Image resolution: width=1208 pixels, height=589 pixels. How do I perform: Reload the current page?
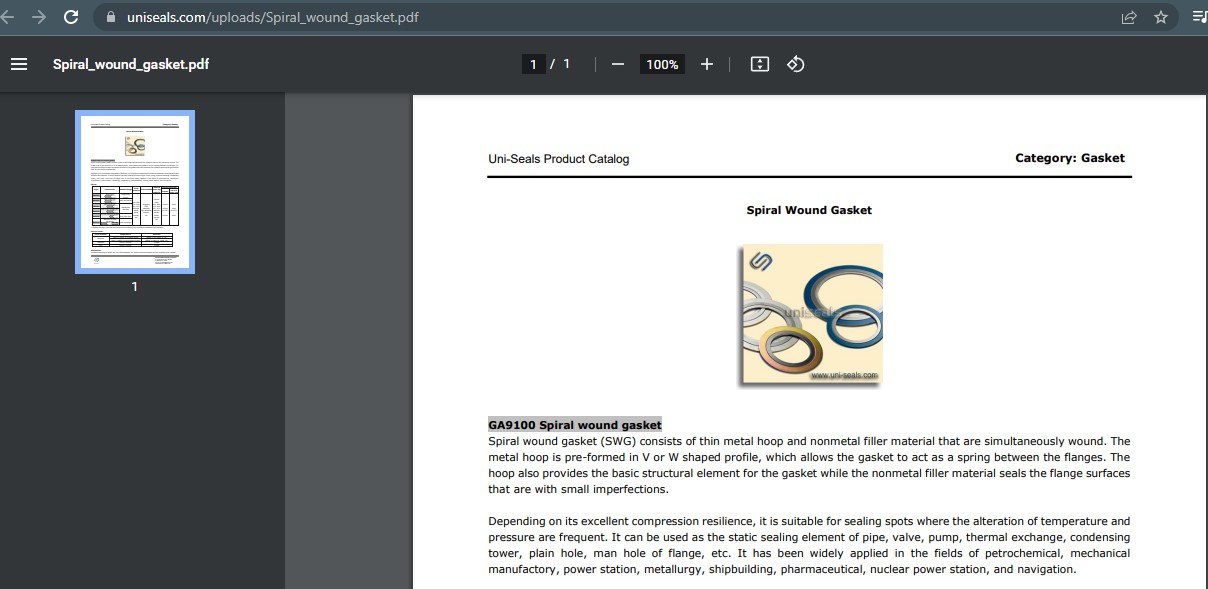click(x=71, y=17)
